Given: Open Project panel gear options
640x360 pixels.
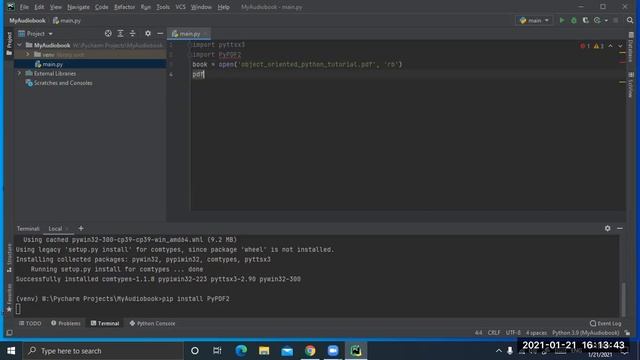Looking at the screenshot, I should [x=148, y=33].
